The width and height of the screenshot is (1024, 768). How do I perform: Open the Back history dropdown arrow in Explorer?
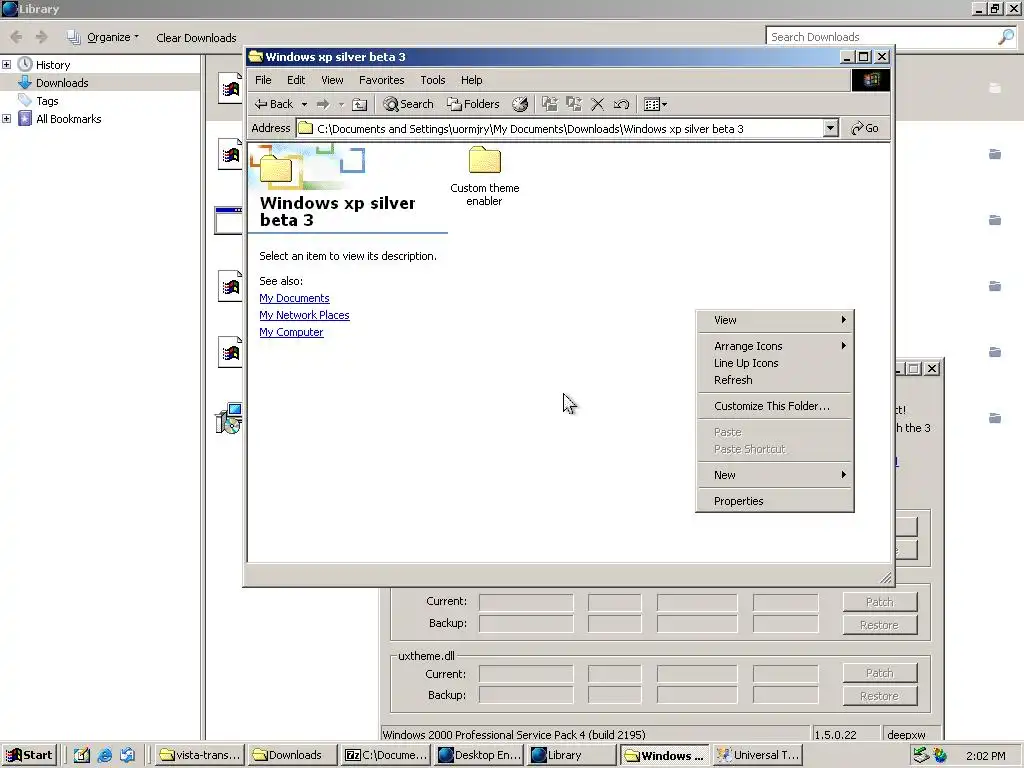304,104
